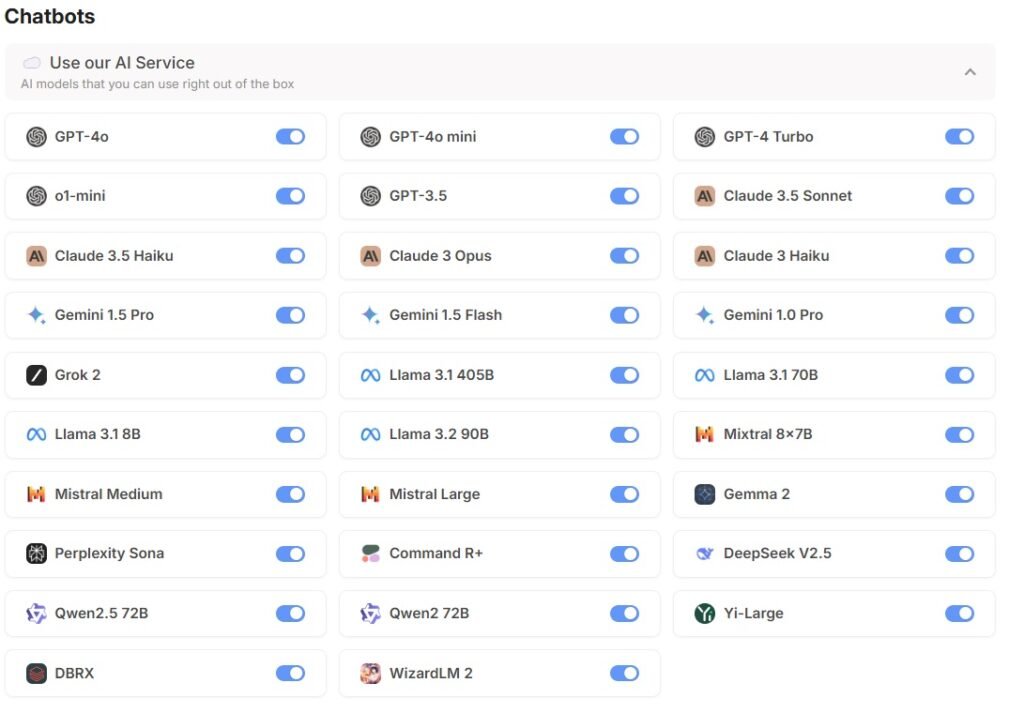Turn off the GPT-4o mini switch

625,136
